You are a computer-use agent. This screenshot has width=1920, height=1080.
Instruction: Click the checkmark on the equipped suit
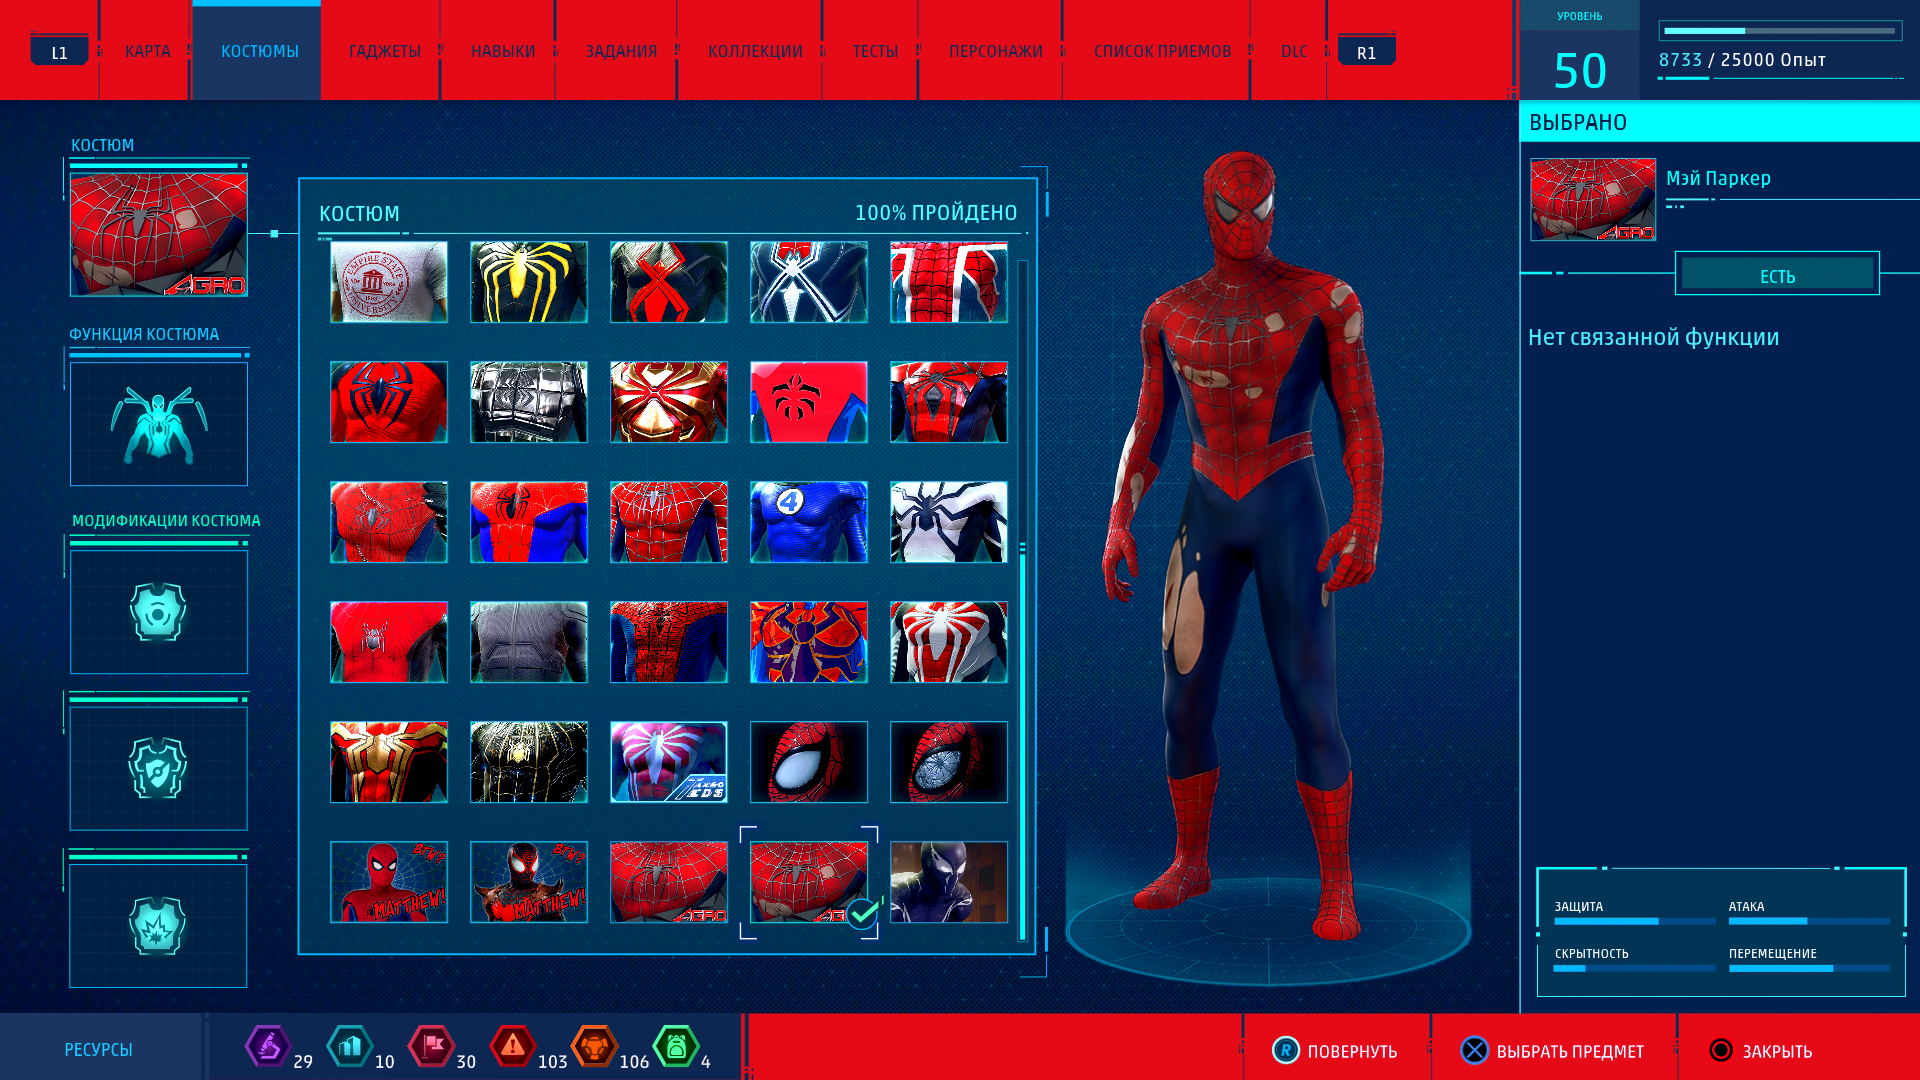(x=862, y=912)
